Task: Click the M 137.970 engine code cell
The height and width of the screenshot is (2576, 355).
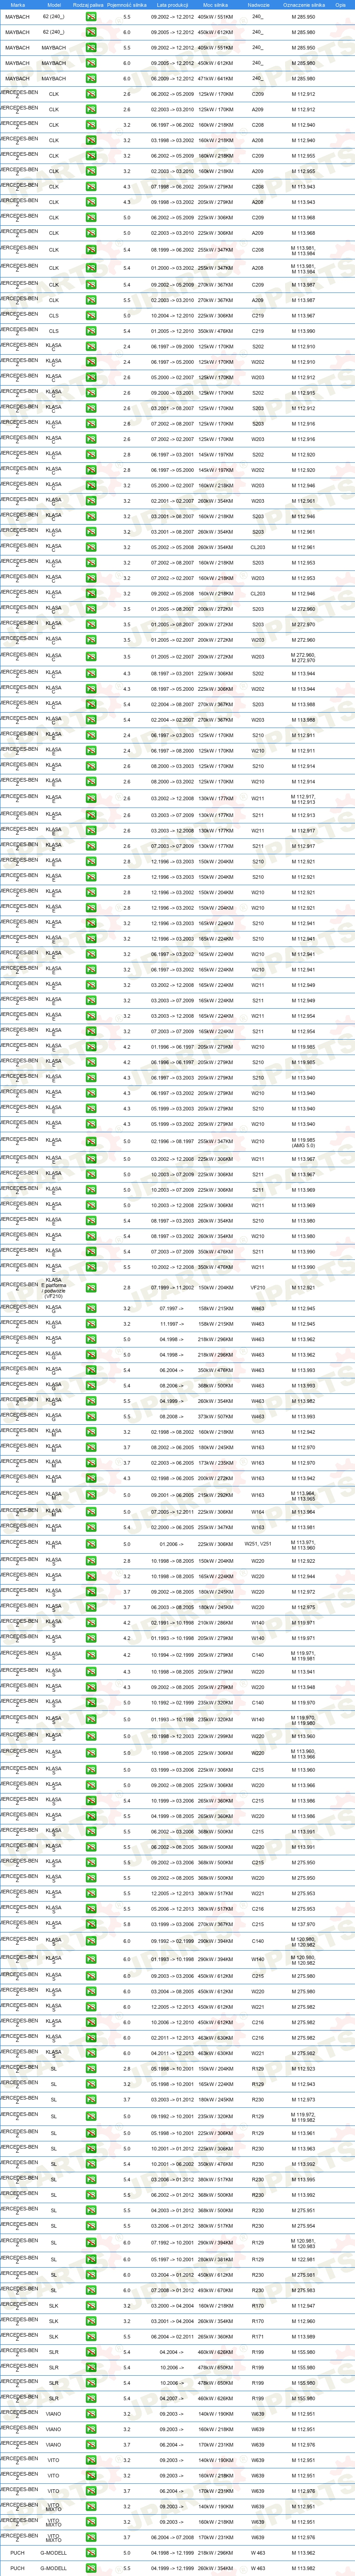Action: [303, 1924]
